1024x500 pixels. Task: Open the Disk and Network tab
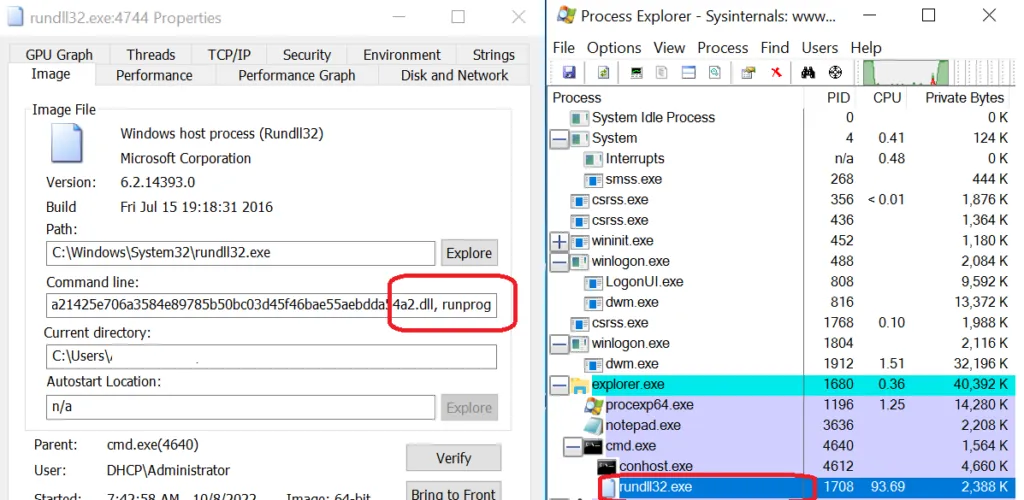coord(455,76)
